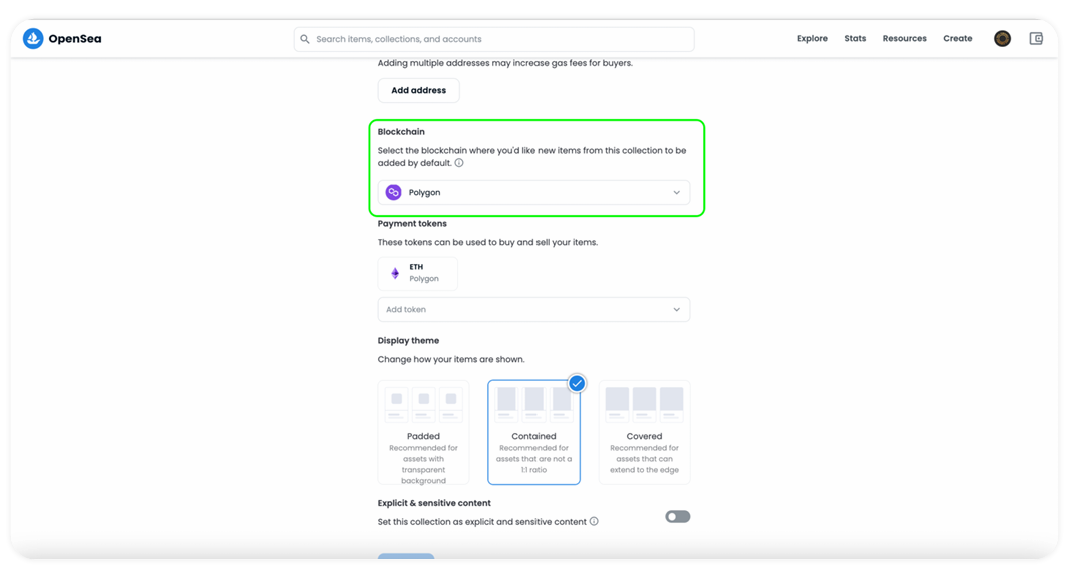Click the Add address button
Screen dimensions: 1070x568
418,90
